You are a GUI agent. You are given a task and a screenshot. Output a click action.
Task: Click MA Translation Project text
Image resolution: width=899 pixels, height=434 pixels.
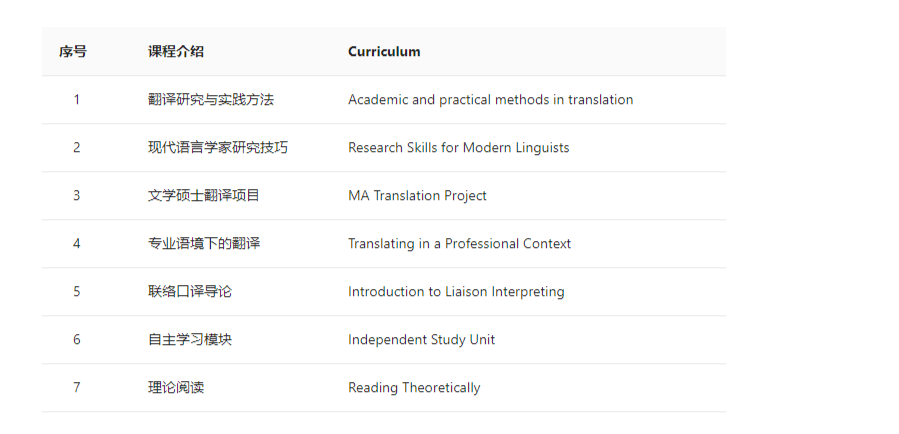pos(417,196)
